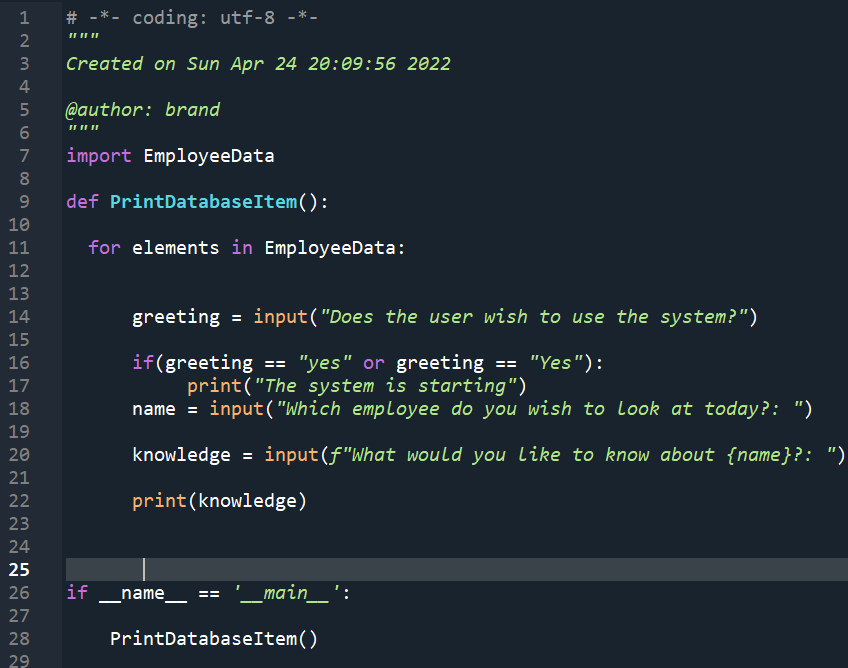The image size is (848, 668).
Task: Click the print statement on line 17
Action: [214, 385]
